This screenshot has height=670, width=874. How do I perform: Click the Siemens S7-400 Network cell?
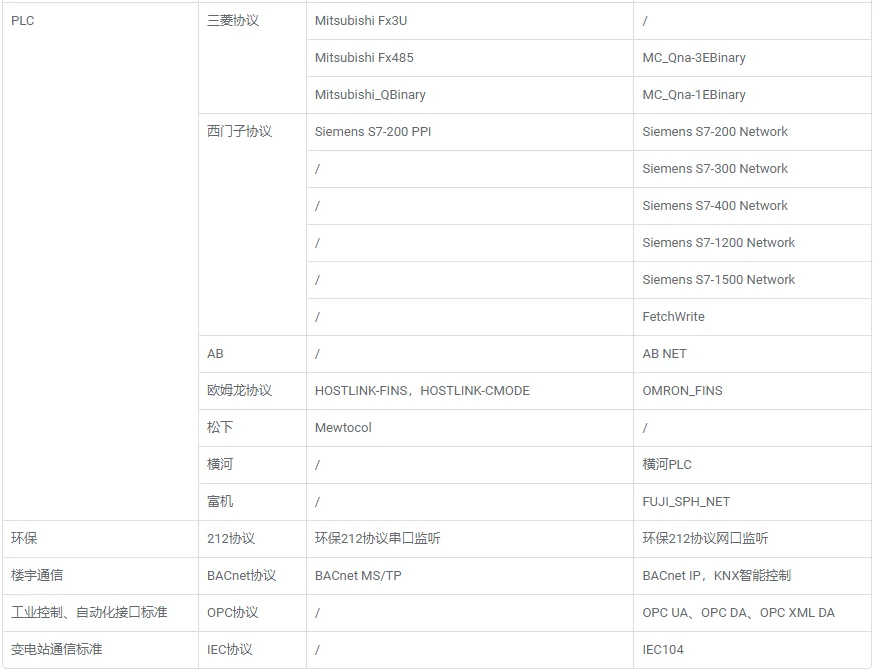752,206
